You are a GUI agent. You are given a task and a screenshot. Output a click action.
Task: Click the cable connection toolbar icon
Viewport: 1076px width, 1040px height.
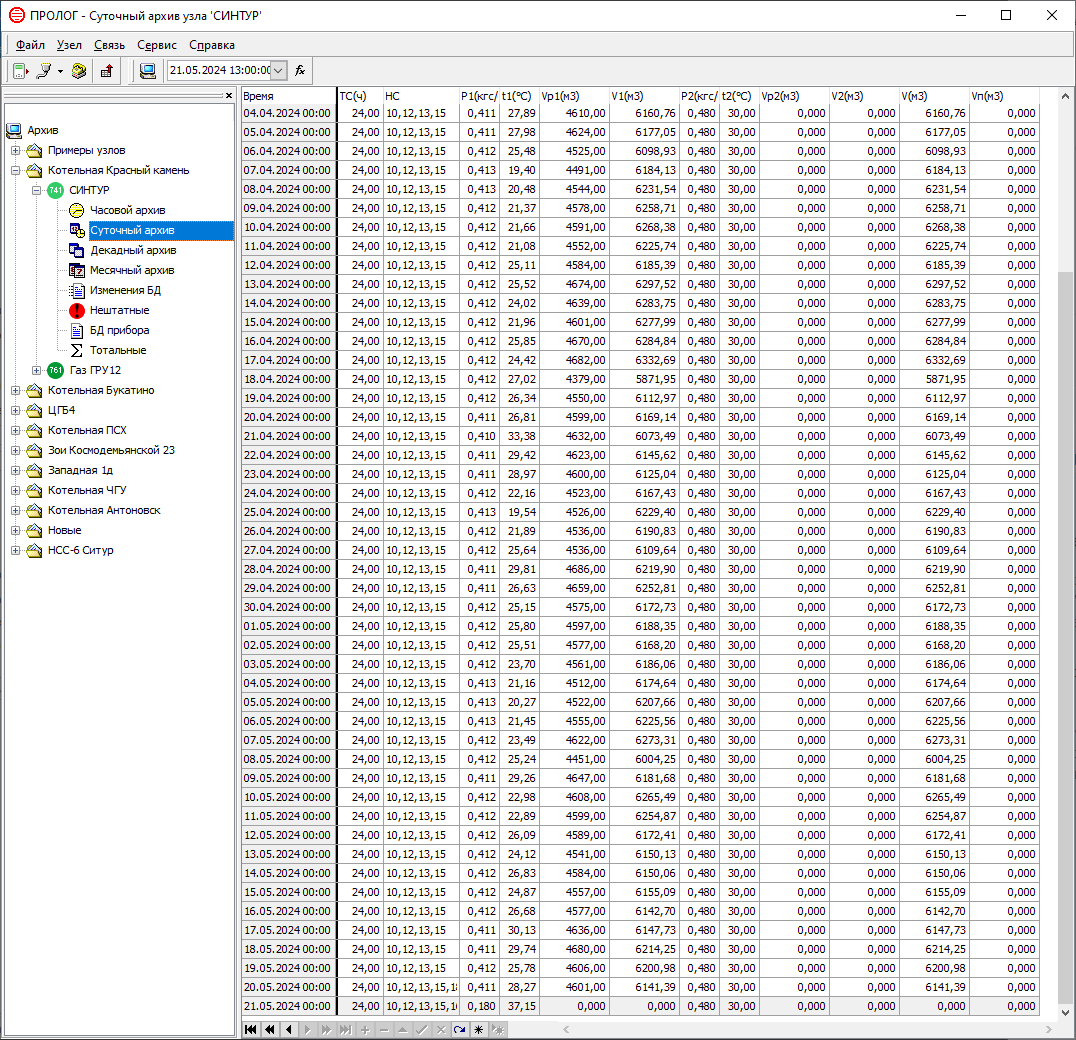click(43, 71)
